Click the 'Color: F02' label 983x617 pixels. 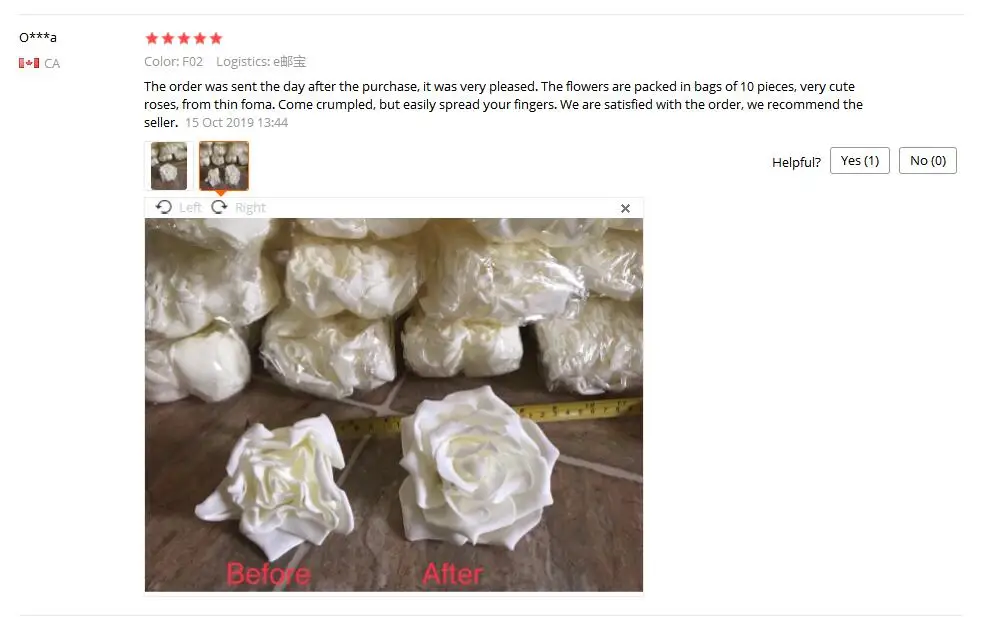point(174,61)
